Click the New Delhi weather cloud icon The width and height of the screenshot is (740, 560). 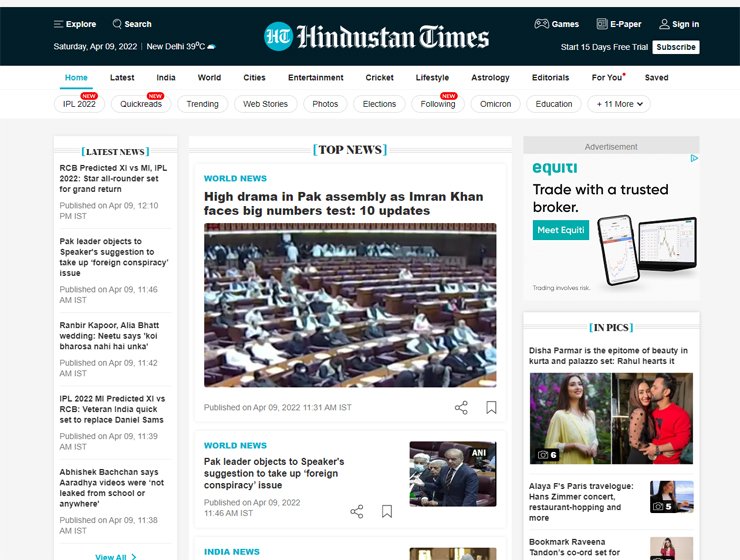[211, 47]
